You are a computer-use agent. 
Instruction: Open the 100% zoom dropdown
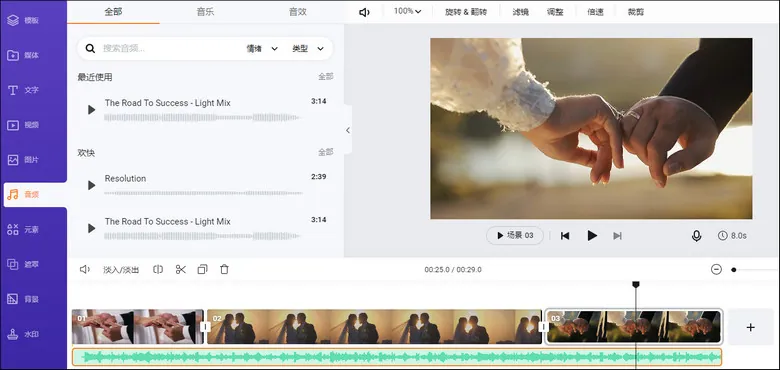[407, 11]
